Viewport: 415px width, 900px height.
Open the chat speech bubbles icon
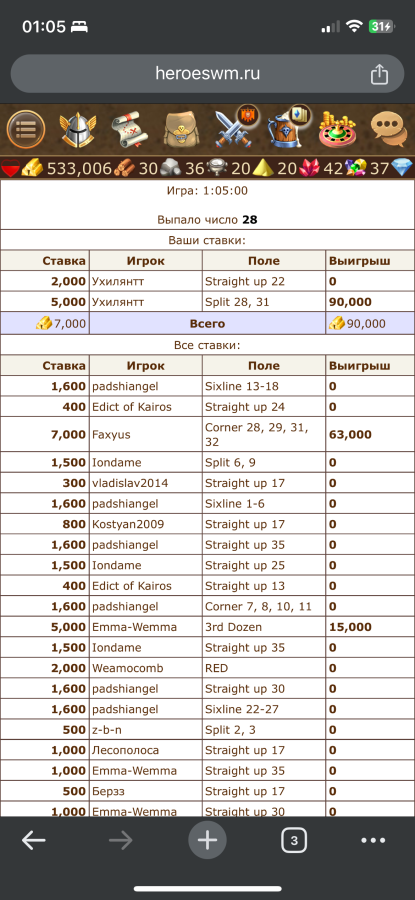389,130
